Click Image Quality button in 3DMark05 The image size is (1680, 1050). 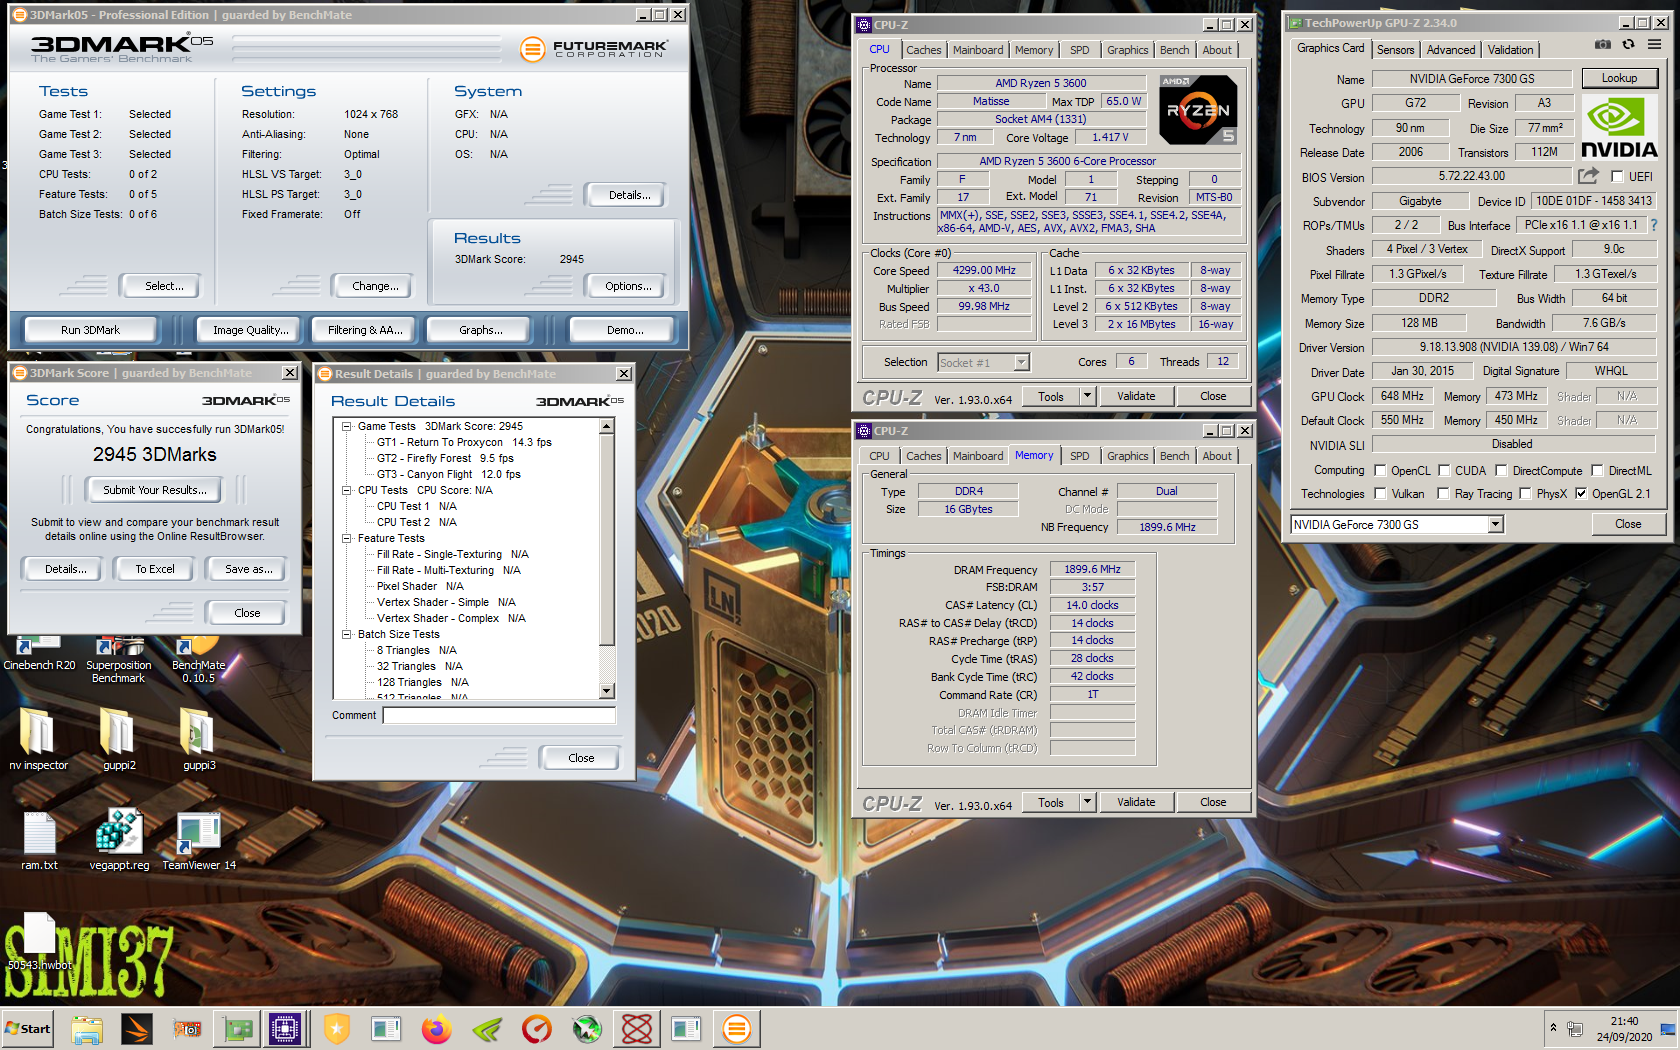coord(250,330)
